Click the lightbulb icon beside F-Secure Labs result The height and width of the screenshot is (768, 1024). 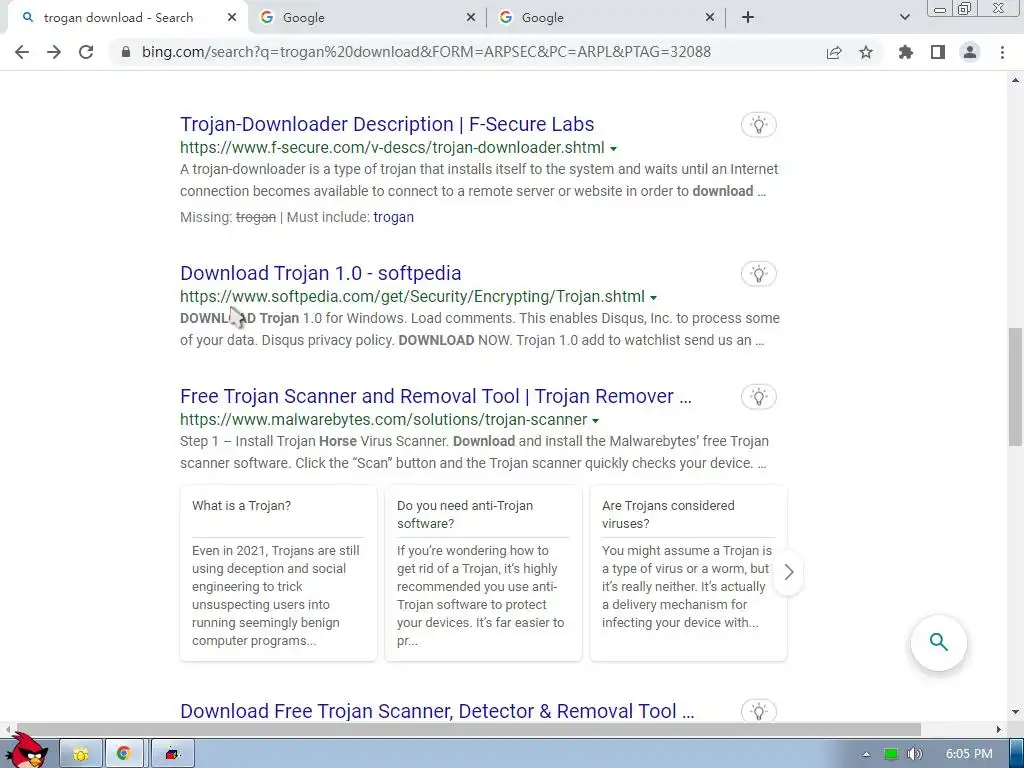tap(758, 125)
